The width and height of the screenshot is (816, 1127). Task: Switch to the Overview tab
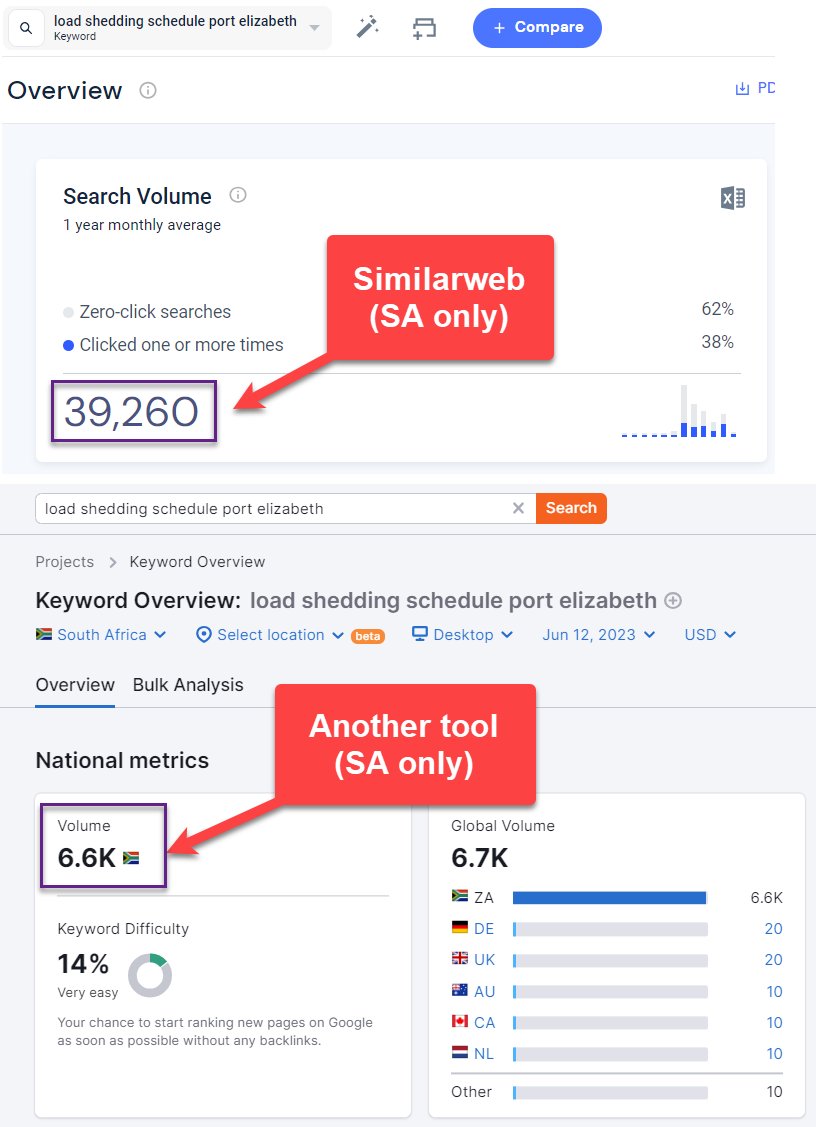75,685
